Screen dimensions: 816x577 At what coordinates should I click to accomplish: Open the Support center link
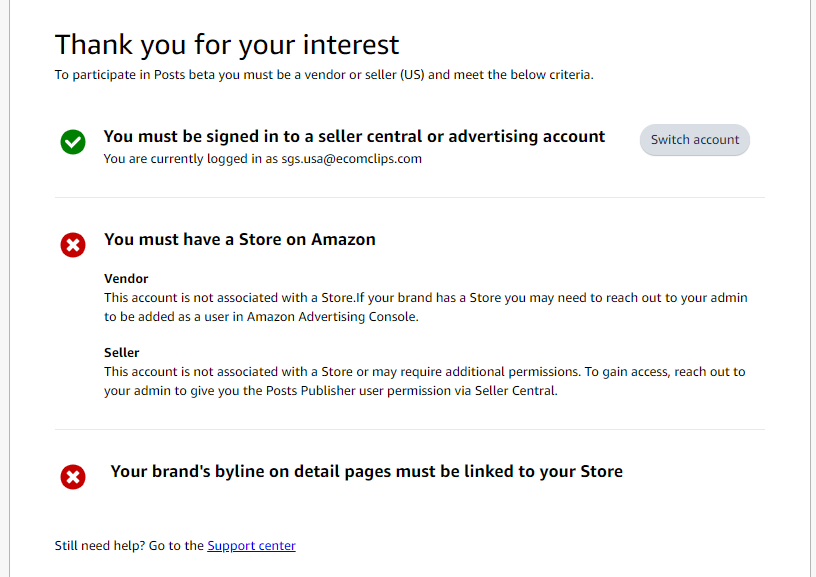click(251, 545)
